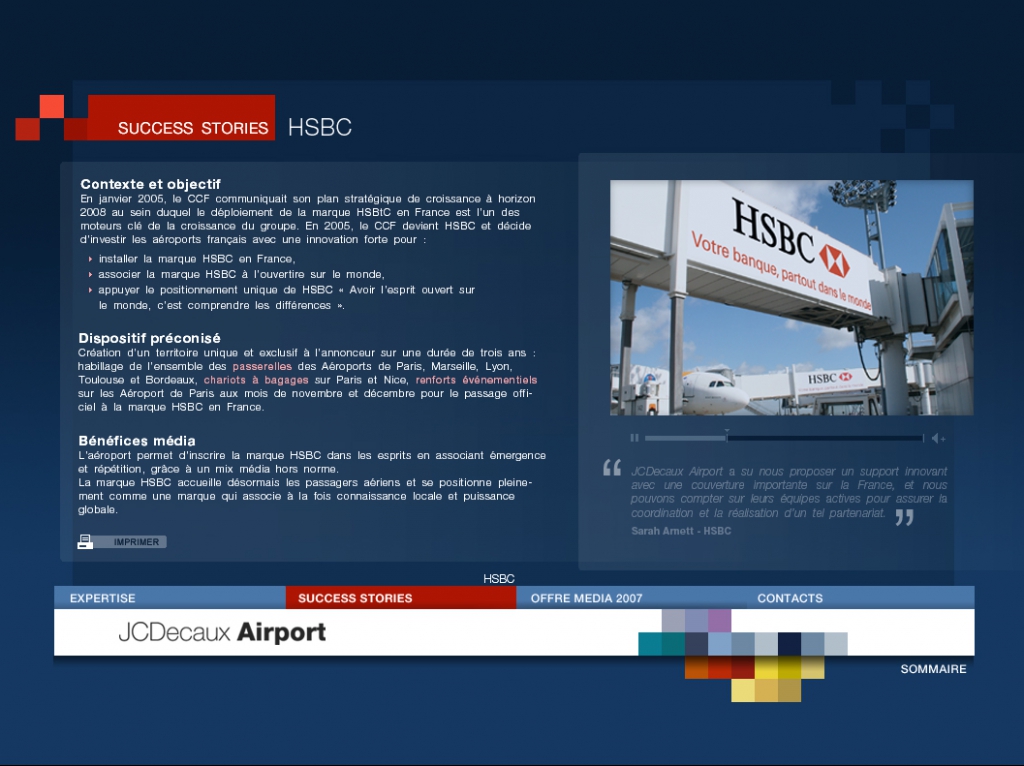Click the red SUCCESS STORIES header banner
Image resolution: width=1024 pixels, height=766 pixels.
point(182,118)
